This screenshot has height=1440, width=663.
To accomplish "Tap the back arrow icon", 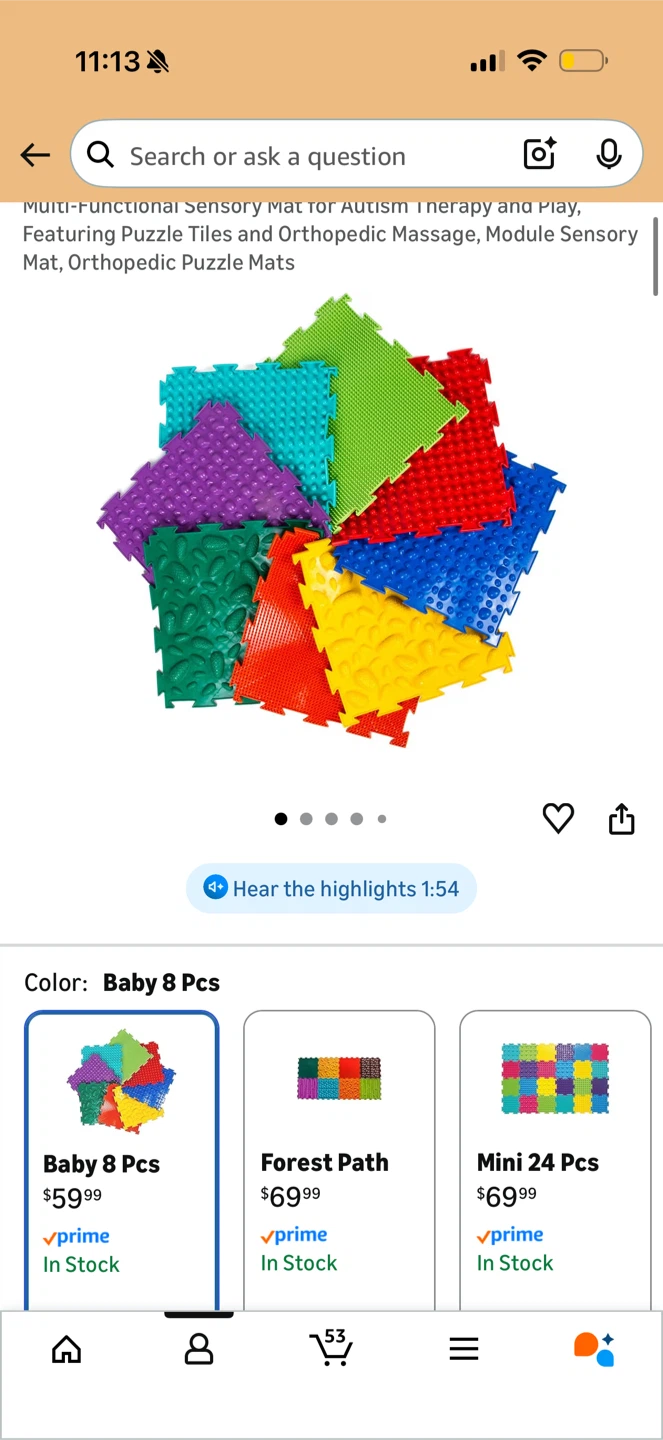I will [x=35, y=155].
